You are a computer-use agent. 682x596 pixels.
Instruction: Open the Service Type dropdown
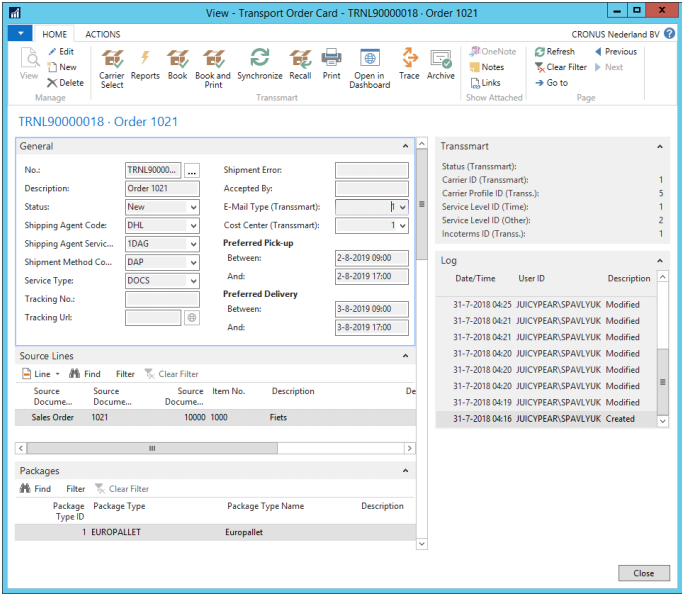[192, 281]
